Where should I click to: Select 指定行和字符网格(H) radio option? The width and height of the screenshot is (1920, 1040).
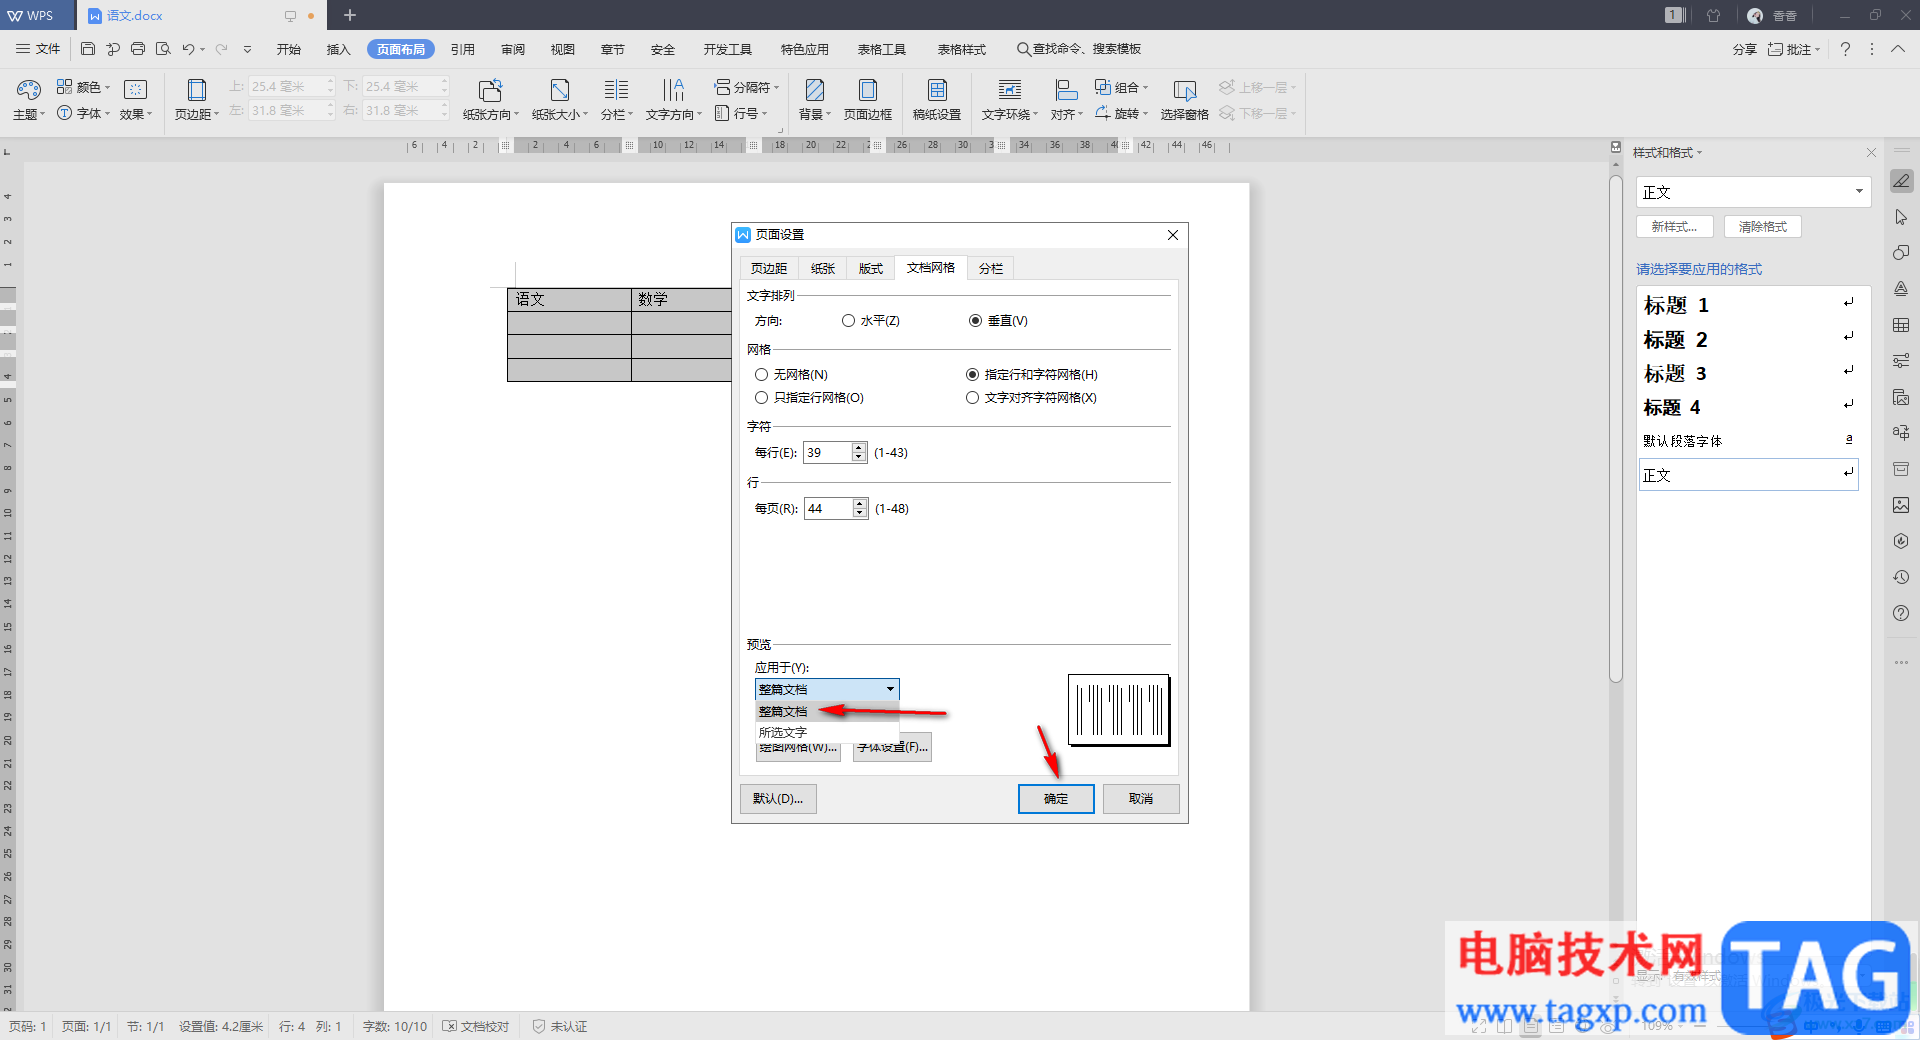coord(972,375)
